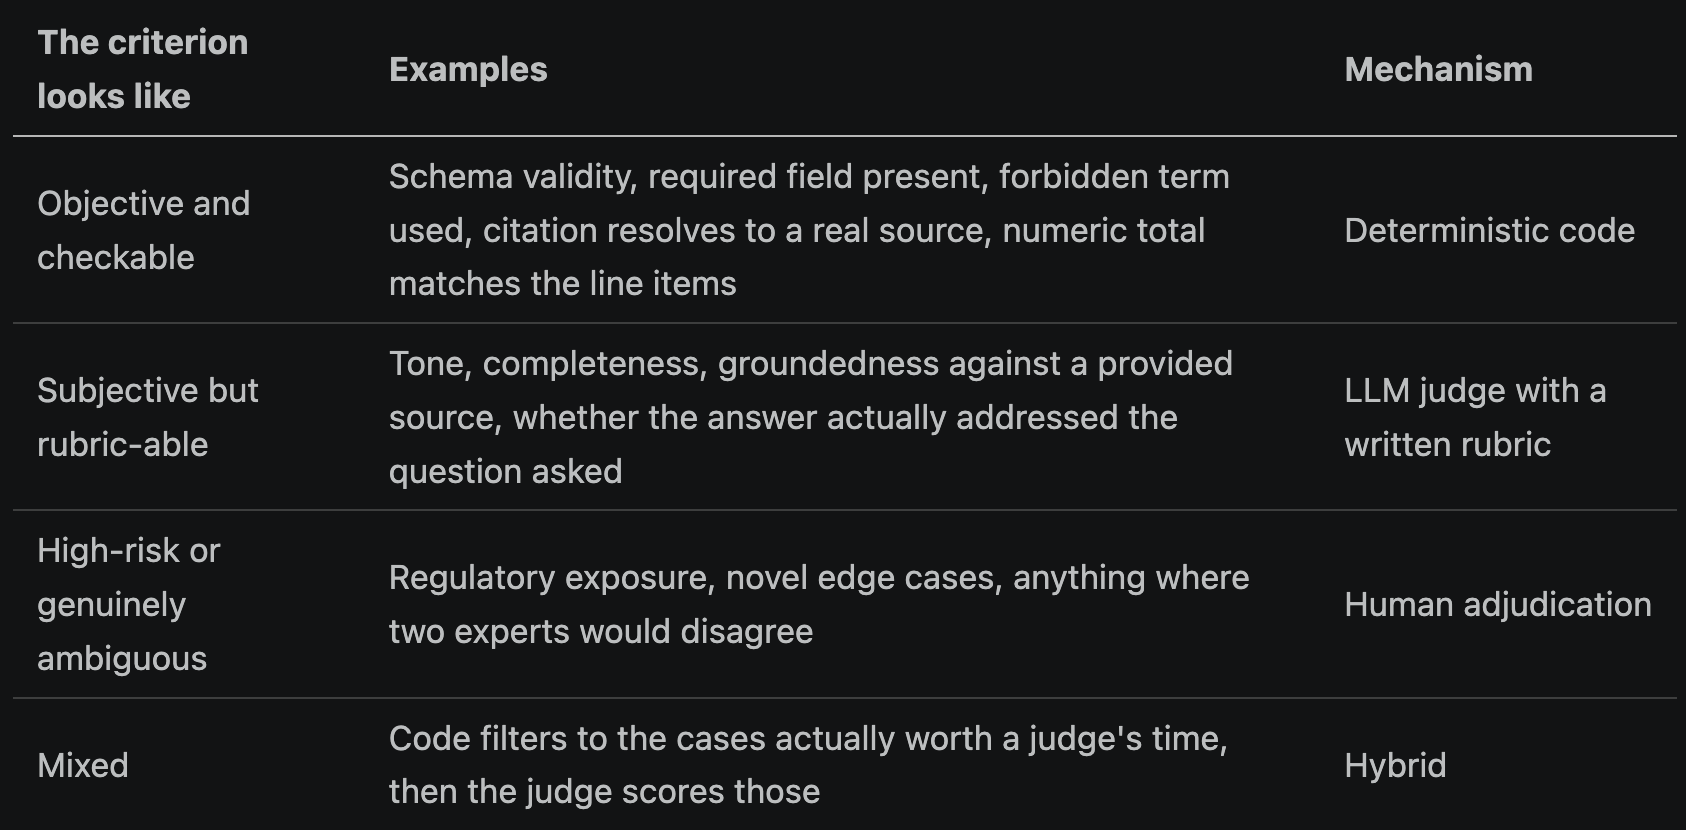
Task: Click 'then the judge scores those' text
Action: [604, 791]
